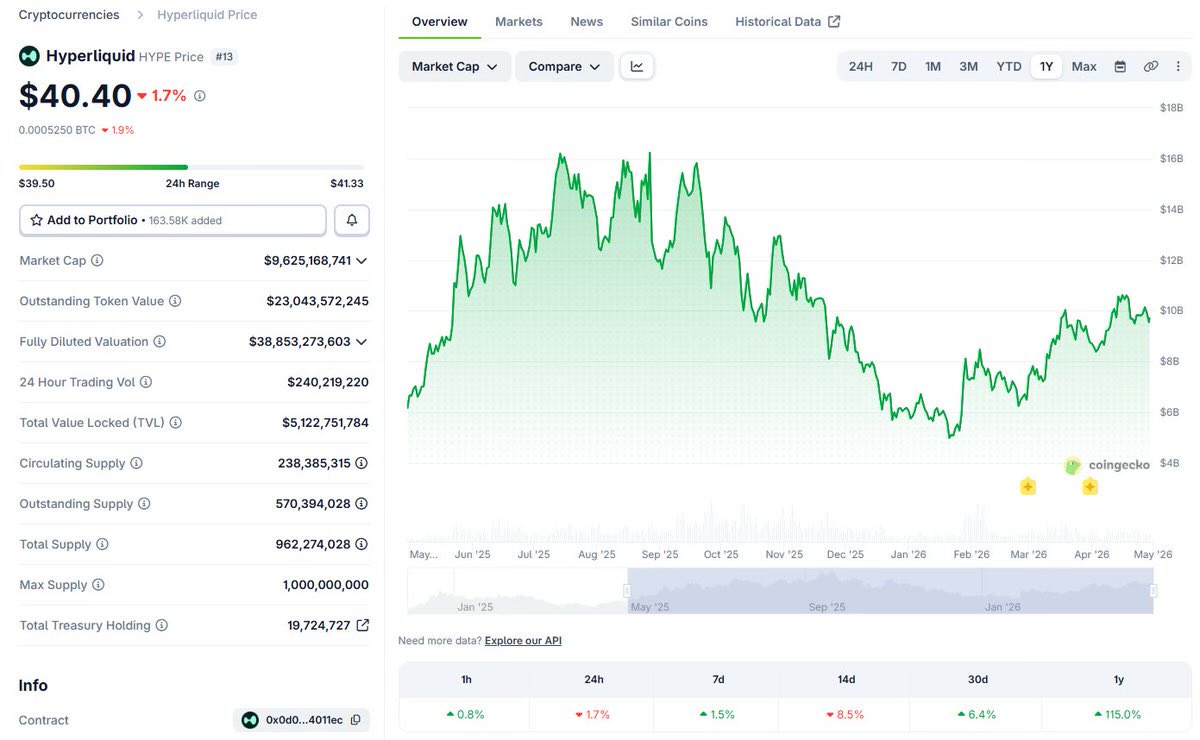
Task: Select the YTD time range
Action: tap(1009, 66)
